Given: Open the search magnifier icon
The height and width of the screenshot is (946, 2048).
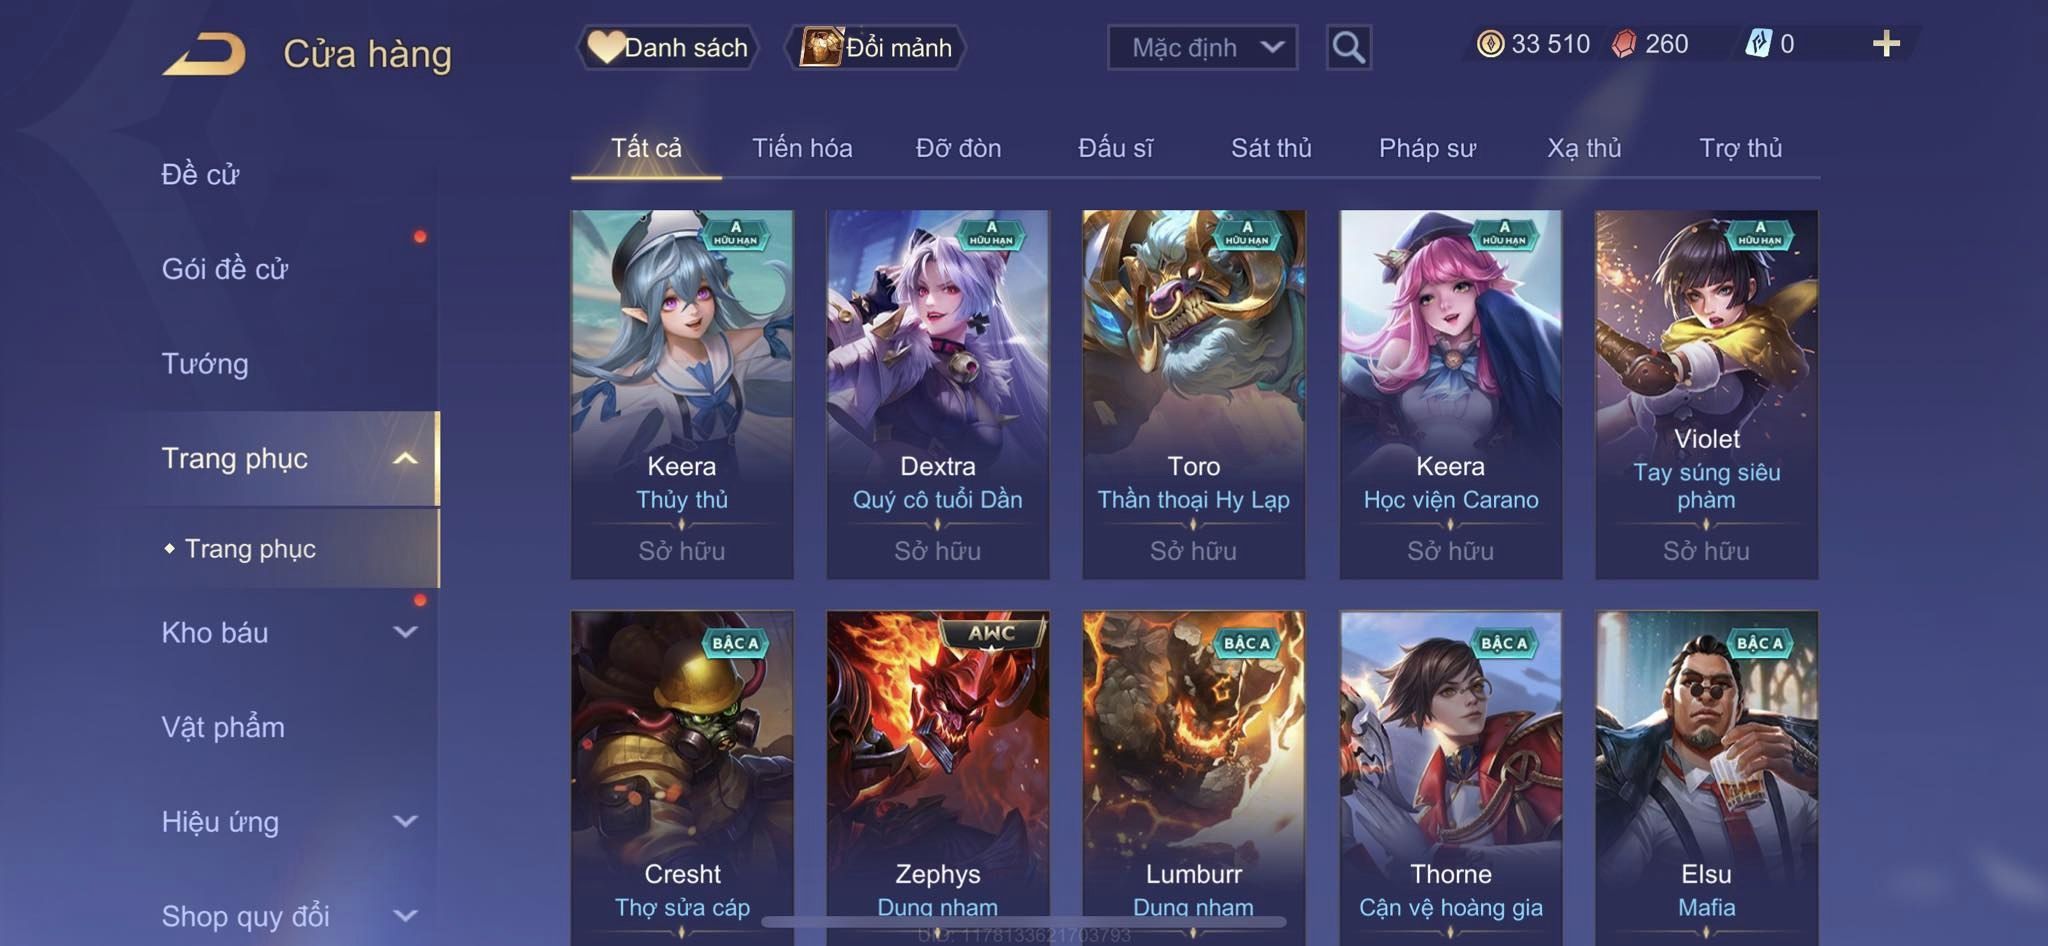Looking at the screenshot, I should [1348, 47].
